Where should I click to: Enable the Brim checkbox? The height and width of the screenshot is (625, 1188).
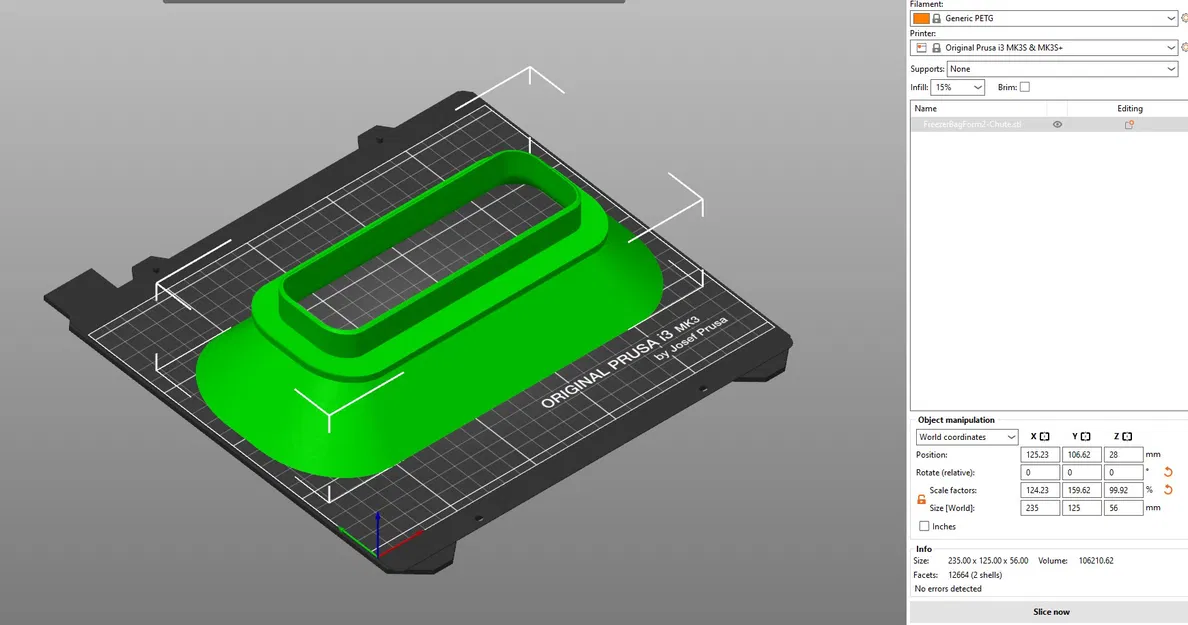1024,87
